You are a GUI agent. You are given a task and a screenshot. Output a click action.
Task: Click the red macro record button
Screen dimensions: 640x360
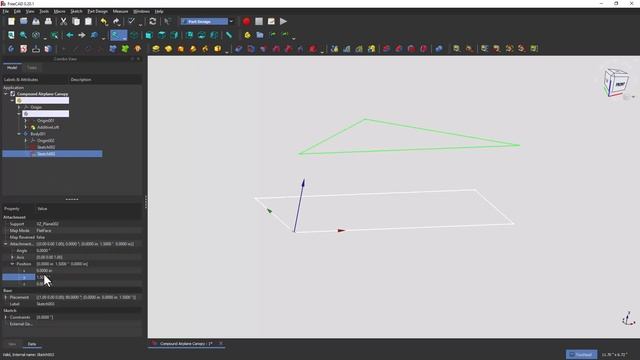pos(246,21)
